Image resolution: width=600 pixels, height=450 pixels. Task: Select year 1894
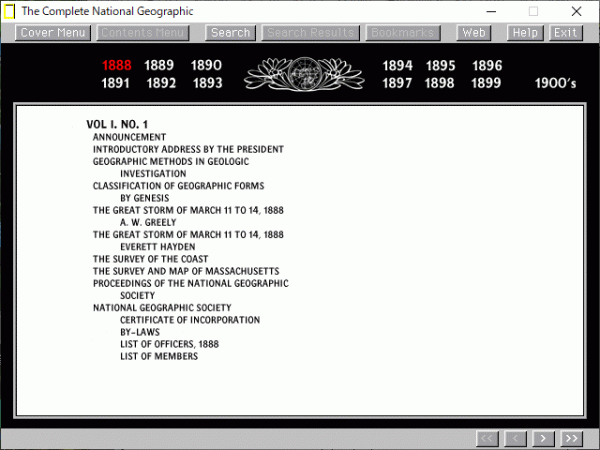[x=398, y=66]
